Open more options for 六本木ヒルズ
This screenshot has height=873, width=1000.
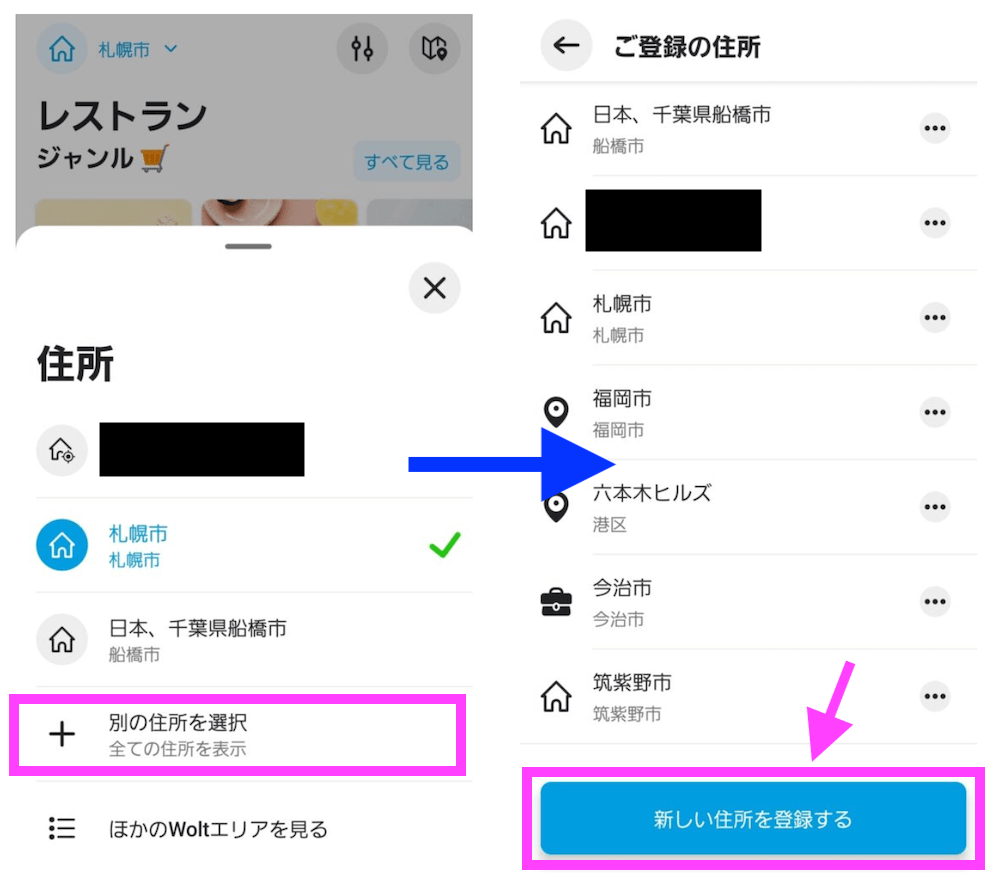(935, 507)
